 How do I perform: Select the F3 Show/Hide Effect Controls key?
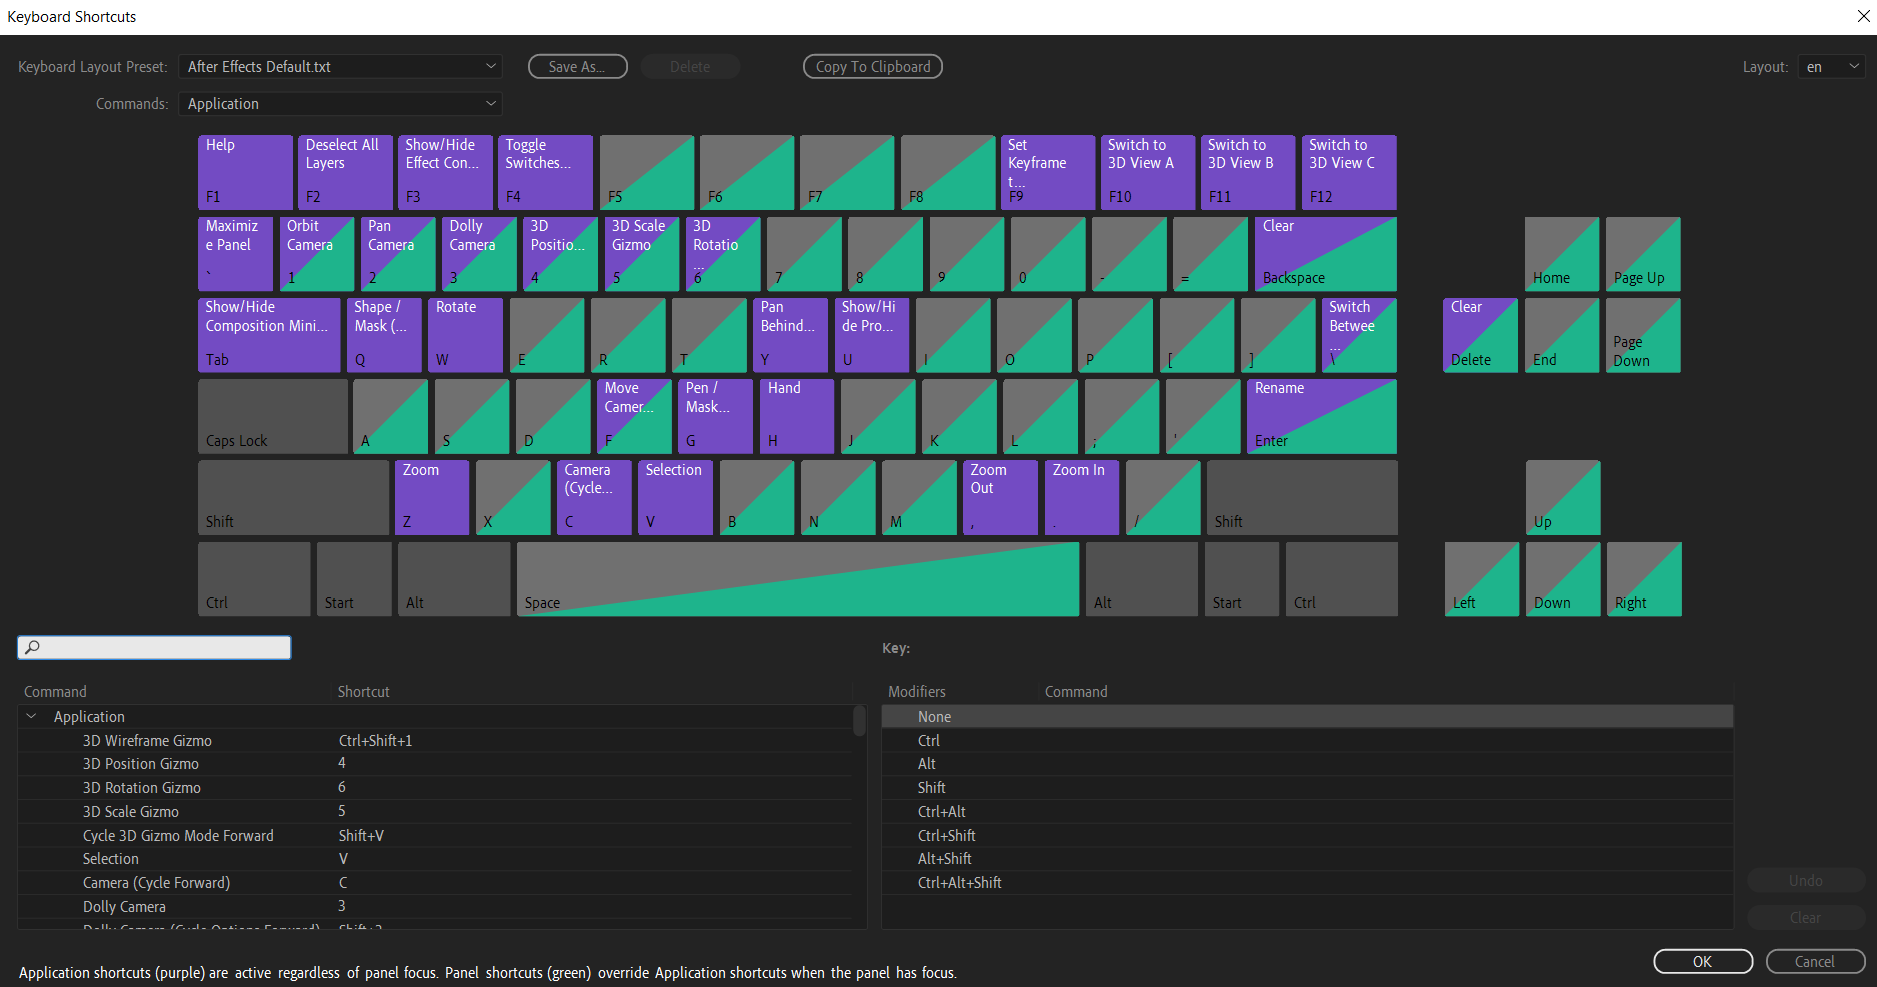445,172
